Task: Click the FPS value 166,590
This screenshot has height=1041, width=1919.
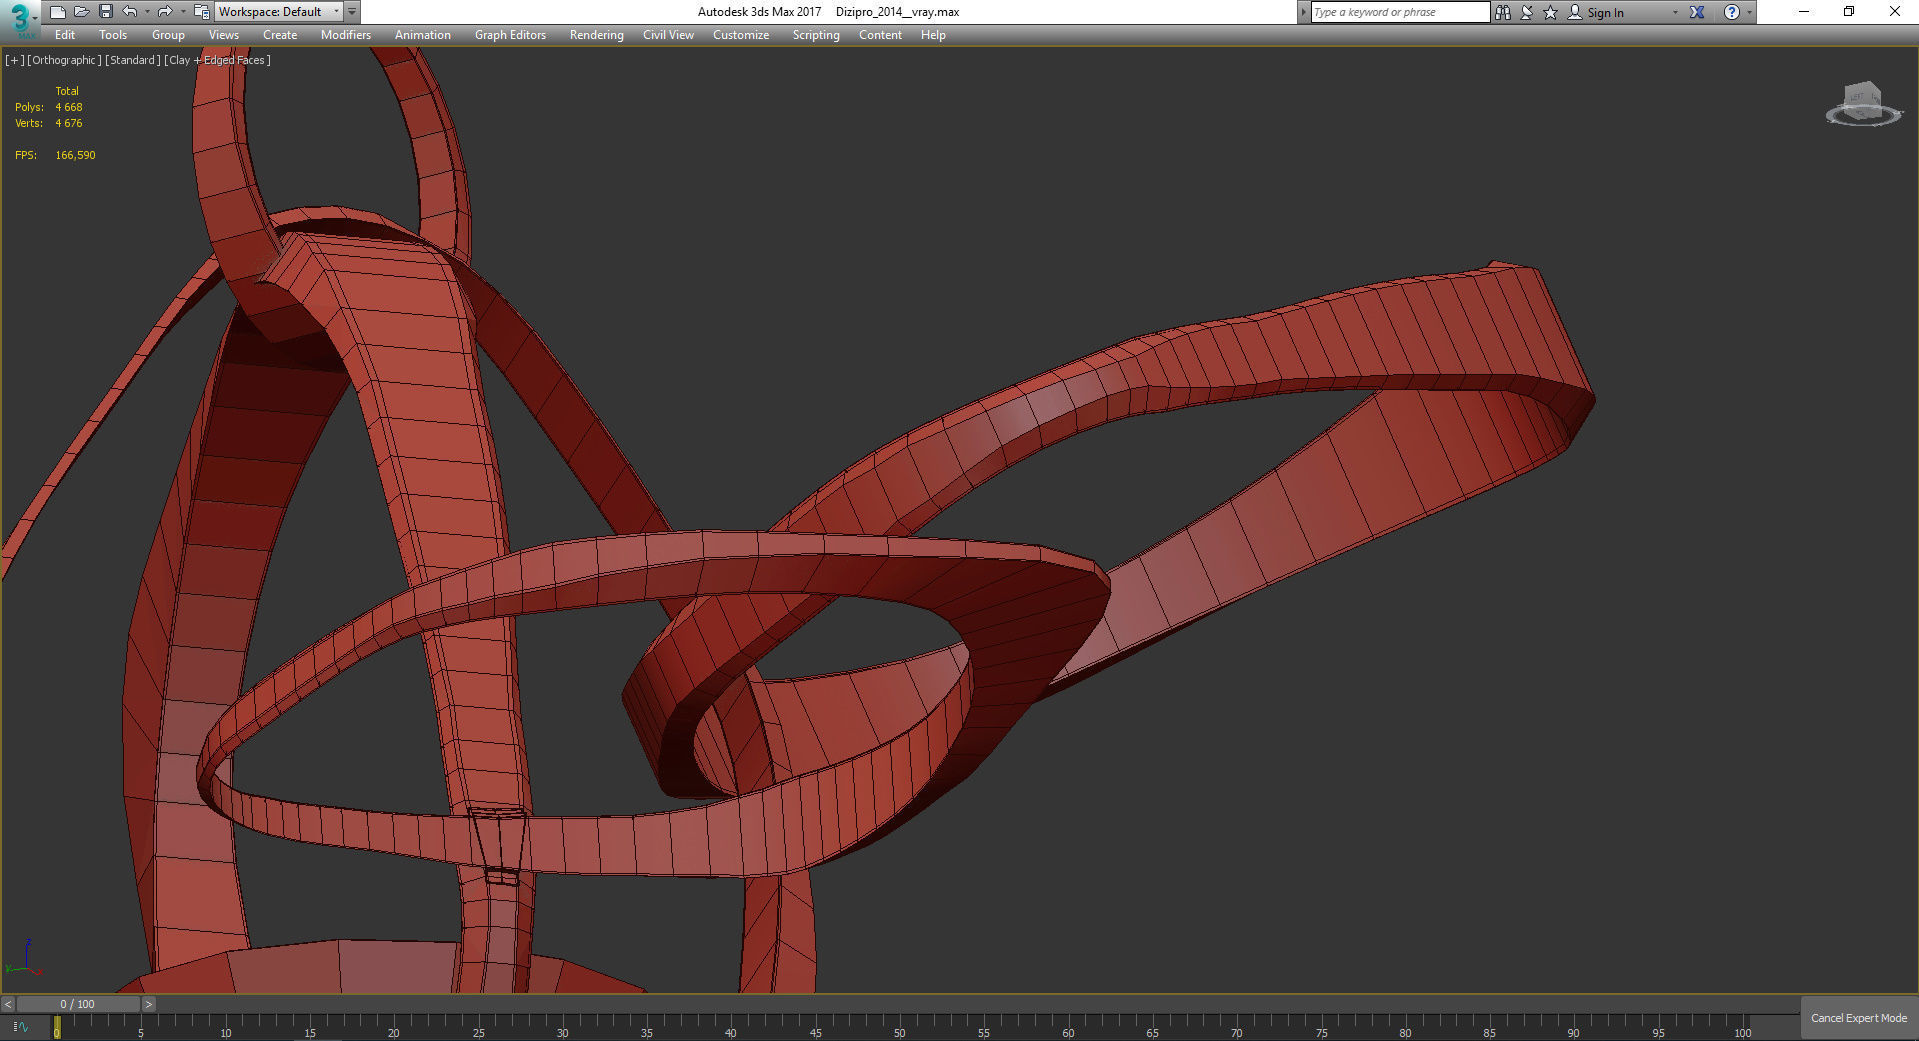Action: (75, 155)
